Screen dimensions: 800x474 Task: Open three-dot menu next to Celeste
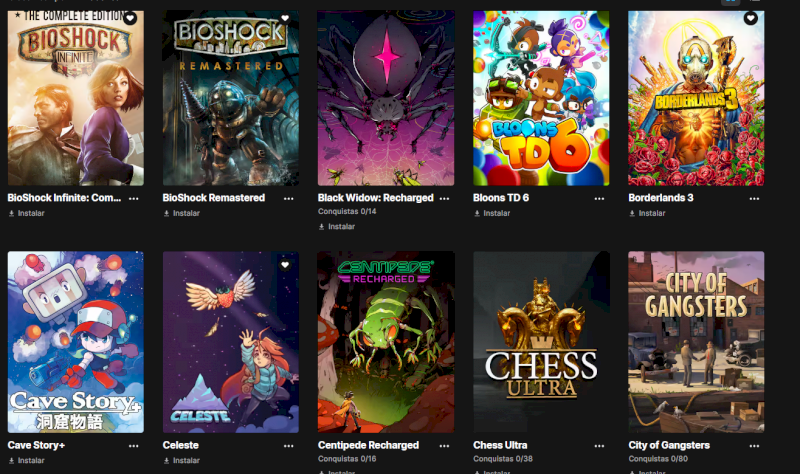tap(289, 446)
